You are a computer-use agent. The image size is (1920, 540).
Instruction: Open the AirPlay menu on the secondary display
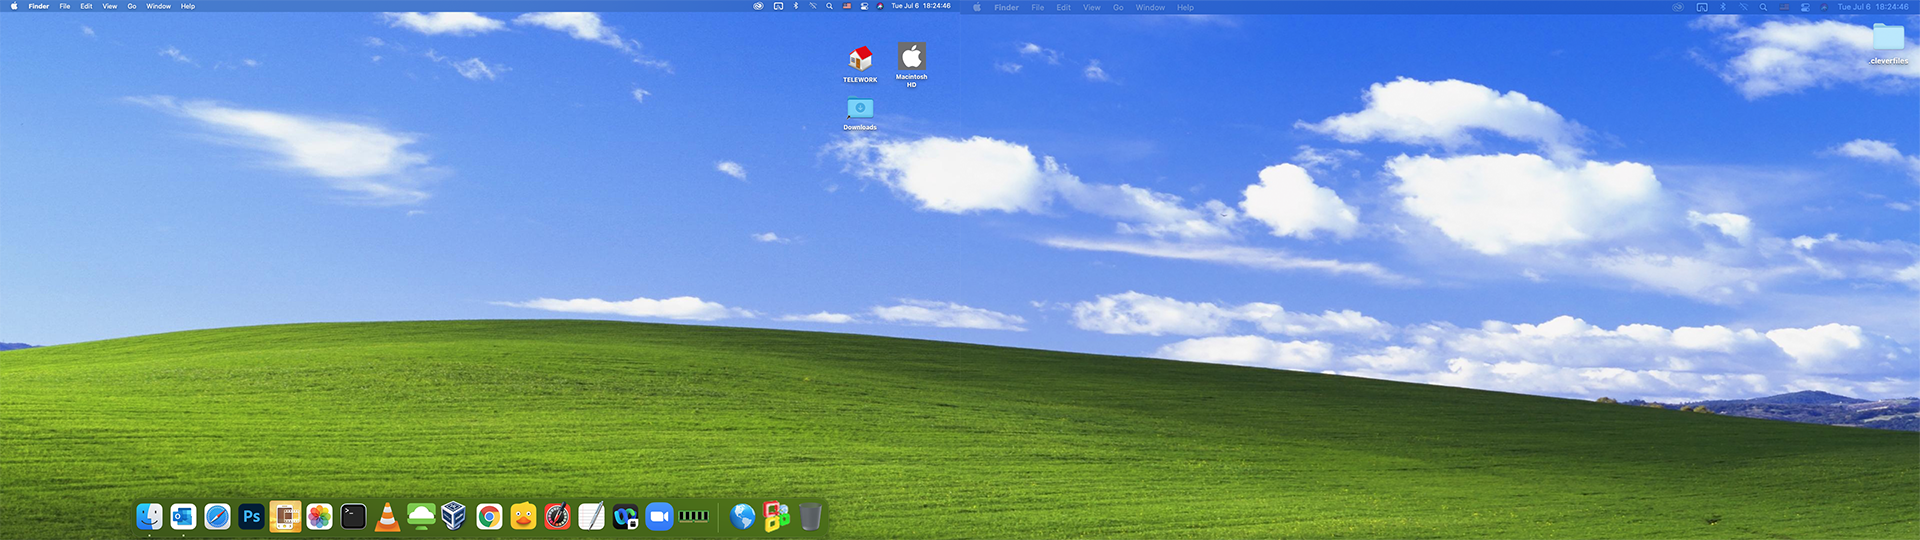click(x=1702, y=7)
